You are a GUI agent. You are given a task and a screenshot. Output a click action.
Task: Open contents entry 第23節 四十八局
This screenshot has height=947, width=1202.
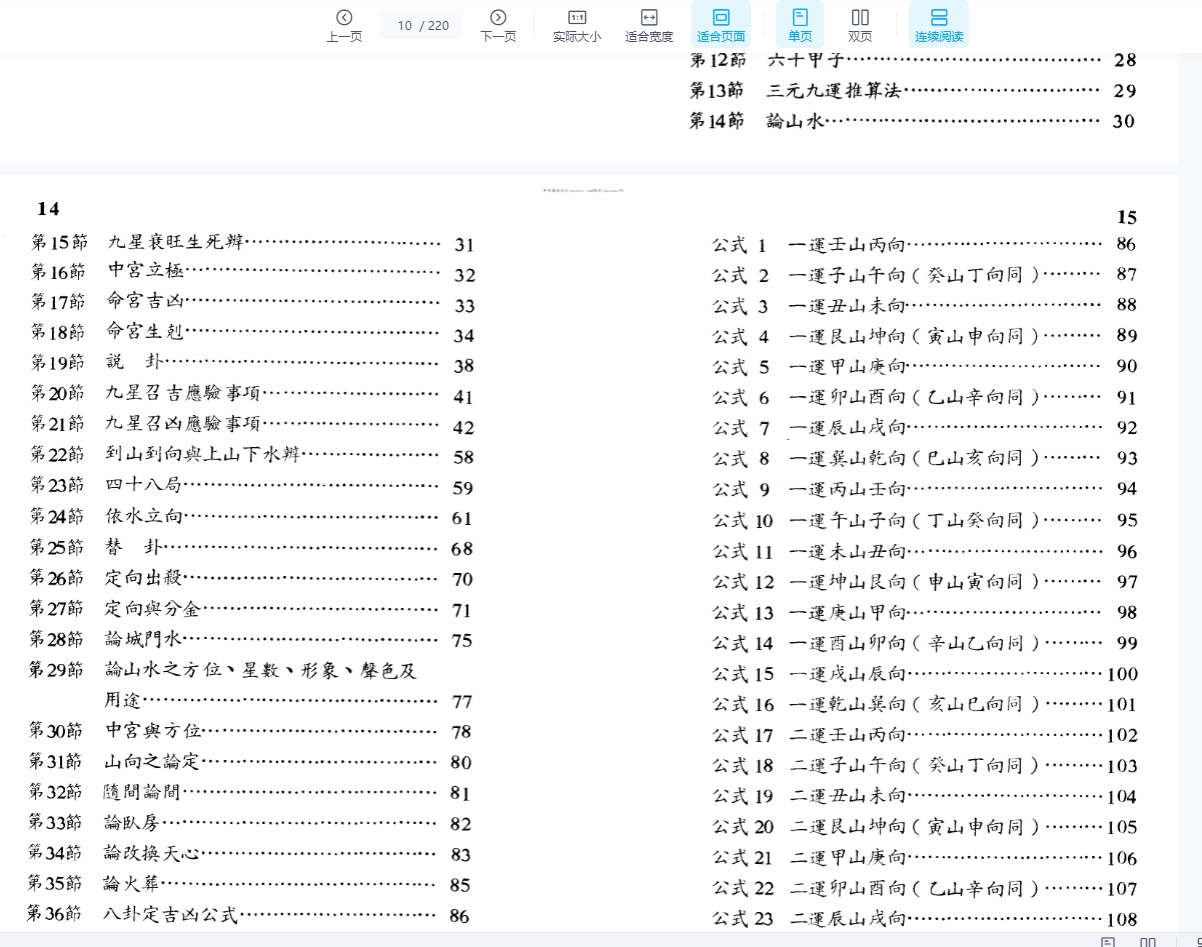pyautogui.click(x=145, y=487)
